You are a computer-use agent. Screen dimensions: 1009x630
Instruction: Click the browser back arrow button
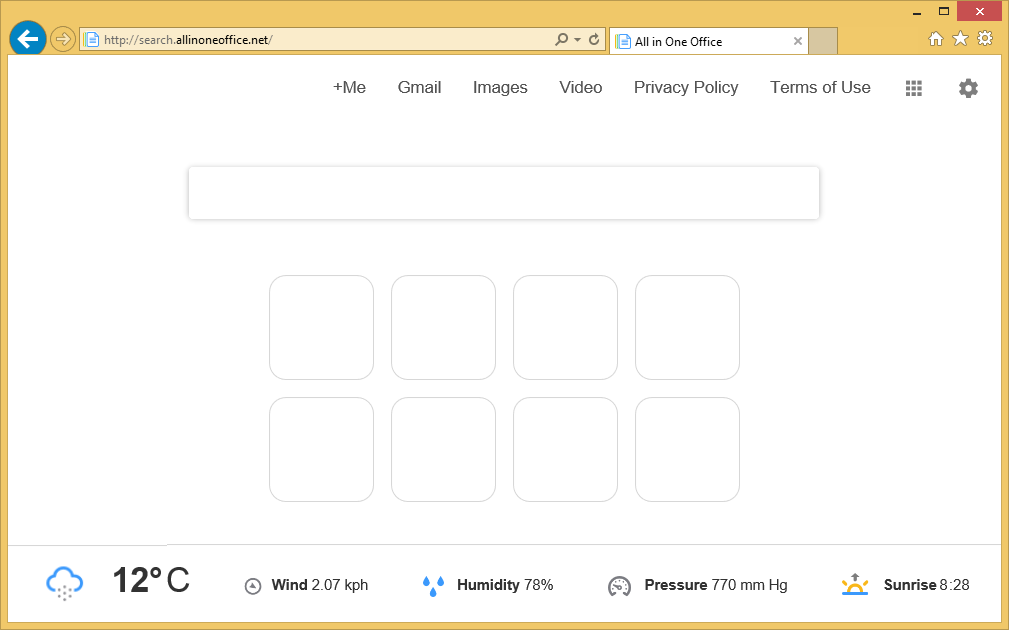[x=27, y=40]
